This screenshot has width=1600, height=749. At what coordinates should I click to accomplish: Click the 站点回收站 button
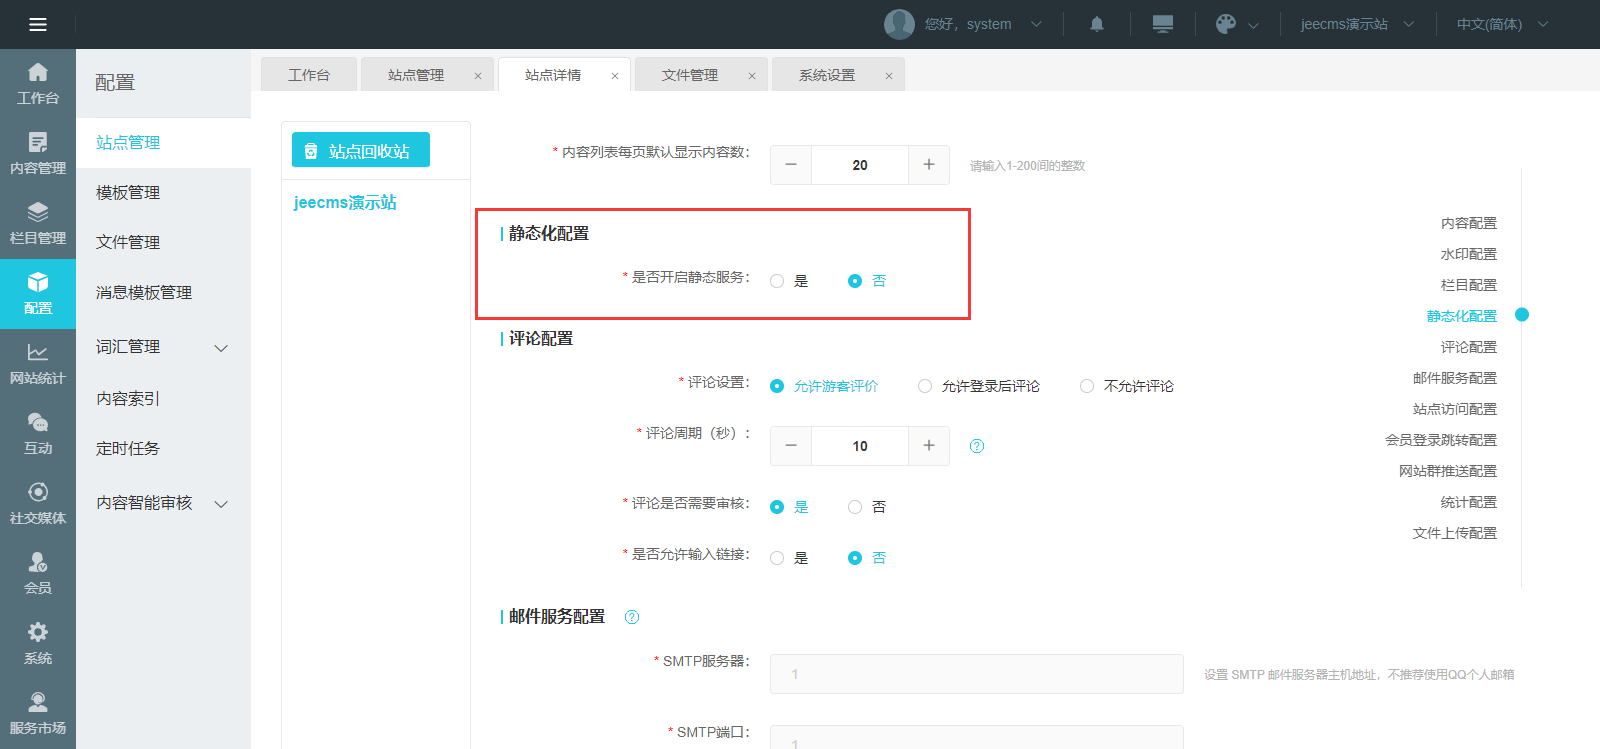click(x=360, y=150)
